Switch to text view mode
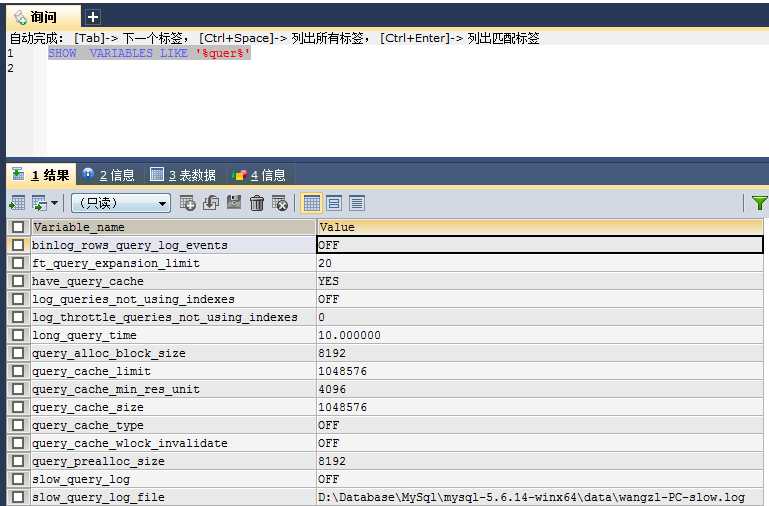 coord(357,202)
